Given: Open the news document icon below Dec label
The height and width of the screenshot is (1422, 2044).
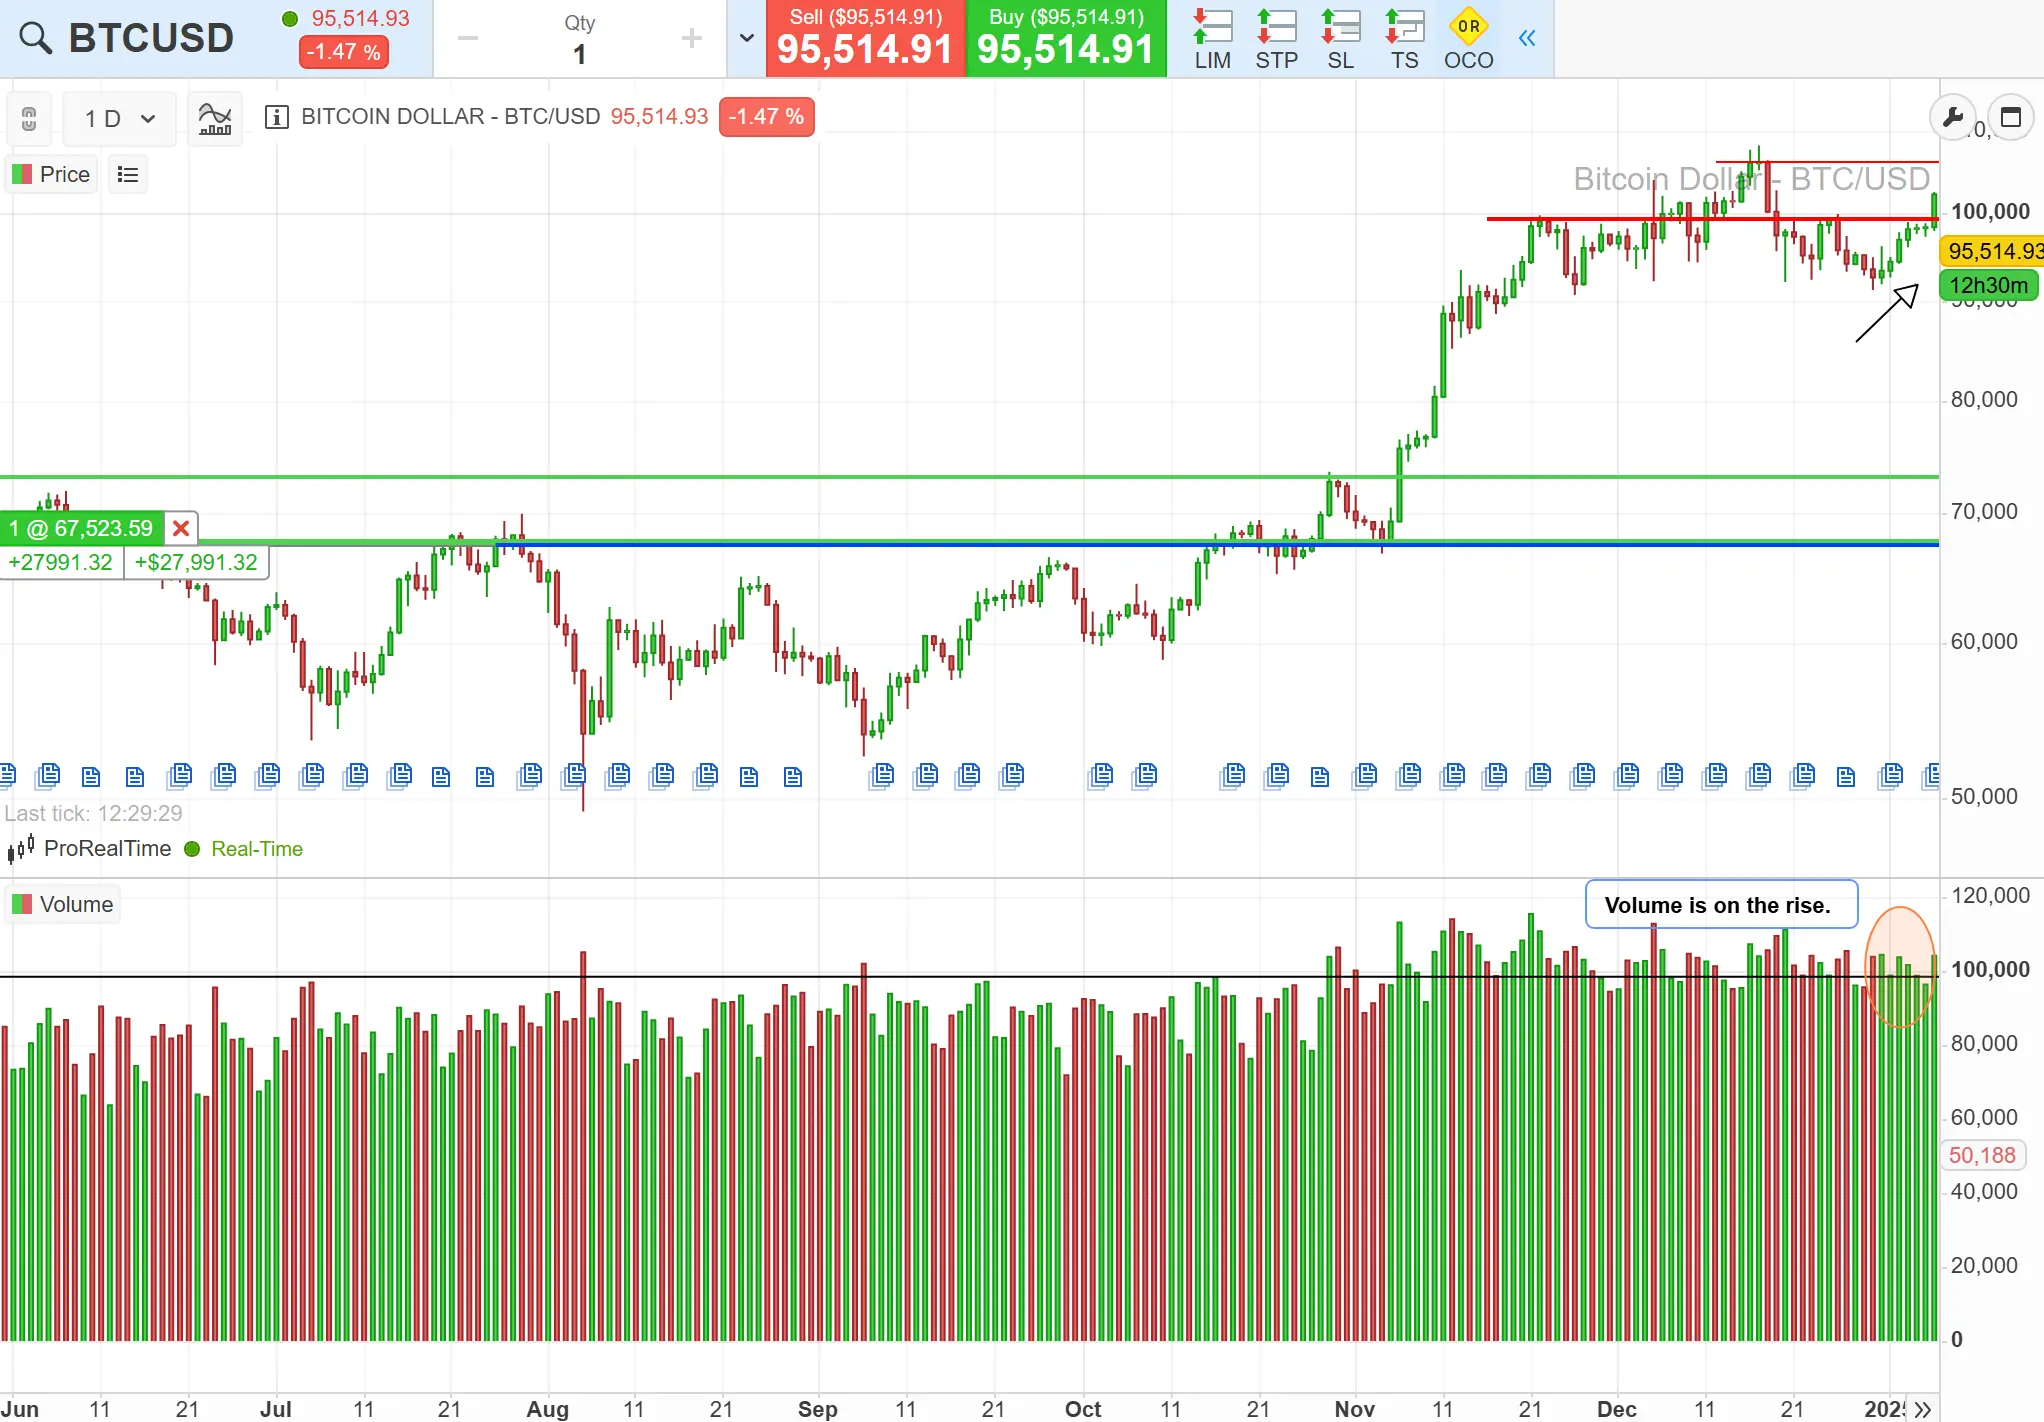Looking at the screenshot, I should [1628, 776].
